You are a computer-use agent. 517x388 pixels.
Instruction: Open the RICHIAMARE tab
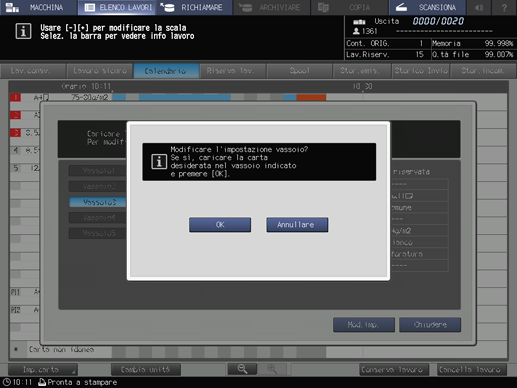pyautogui.click(x=194, y=7)
